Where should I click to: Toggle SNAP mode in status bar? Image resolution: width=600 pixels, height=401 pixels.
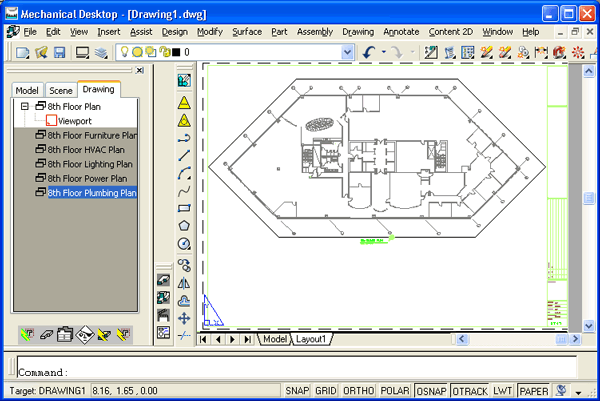tap(297, 390)
